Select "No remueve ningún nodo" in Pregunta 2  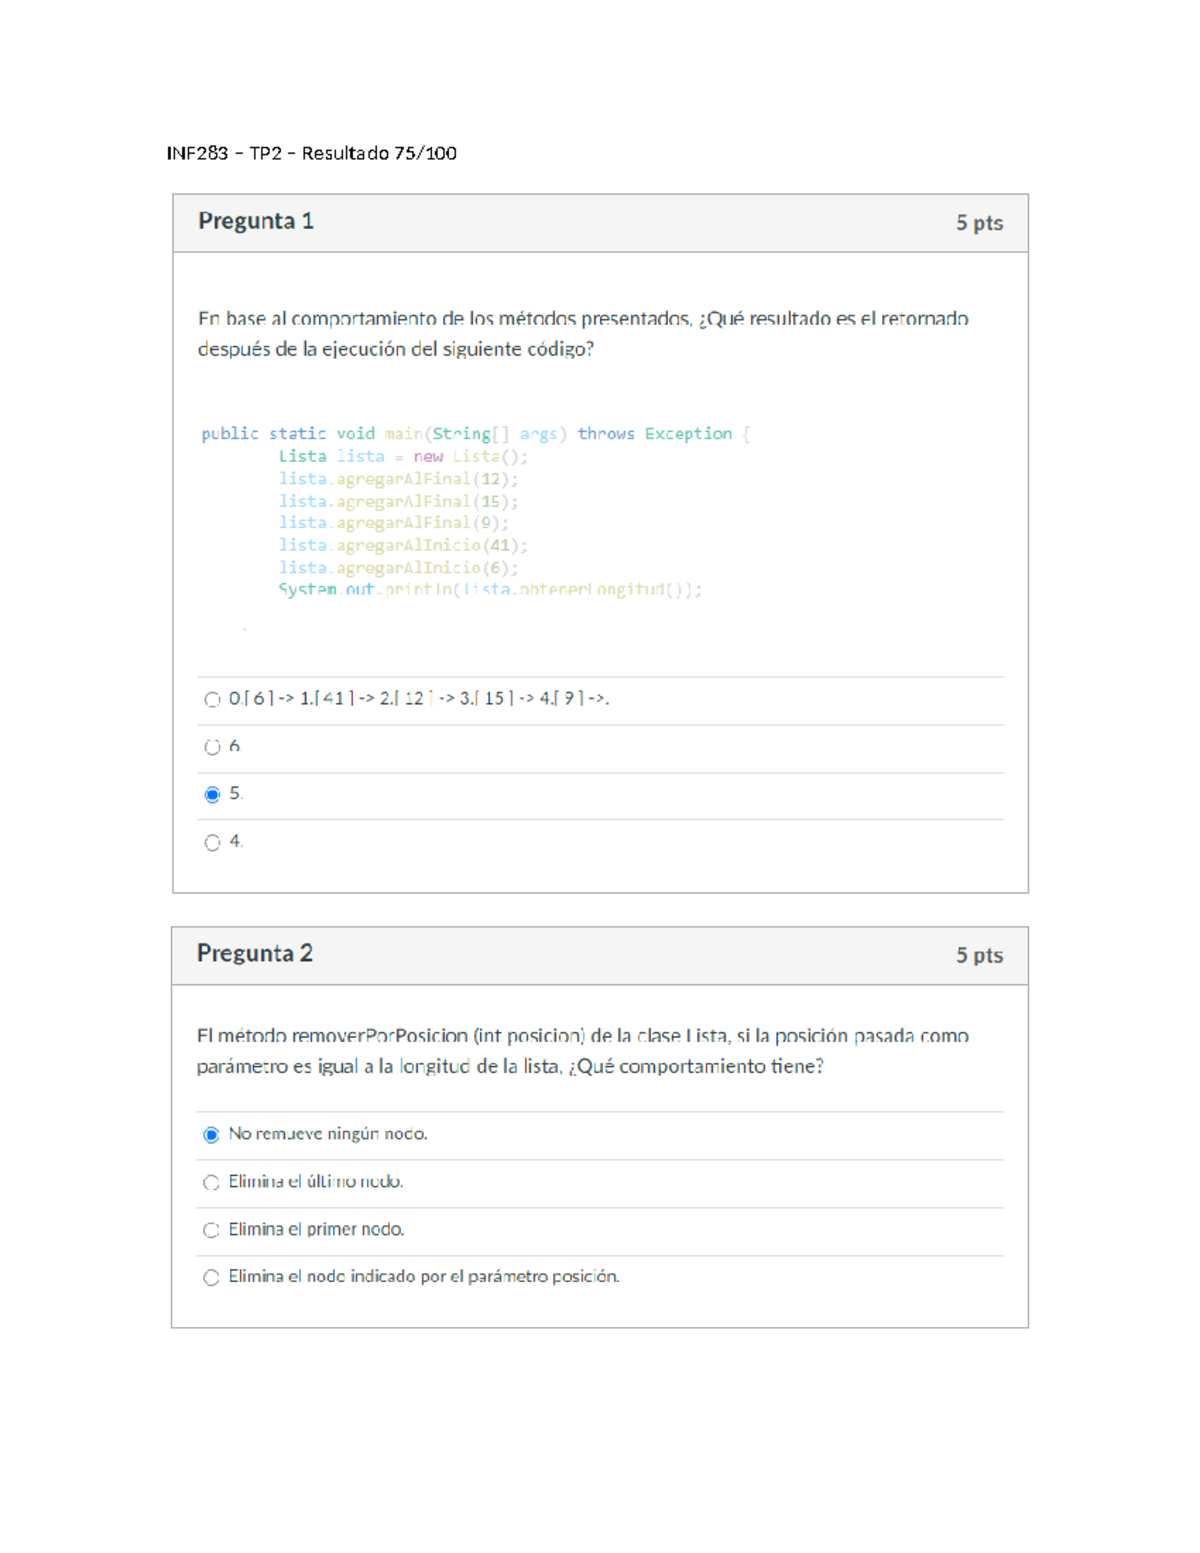pos(211,1135)
